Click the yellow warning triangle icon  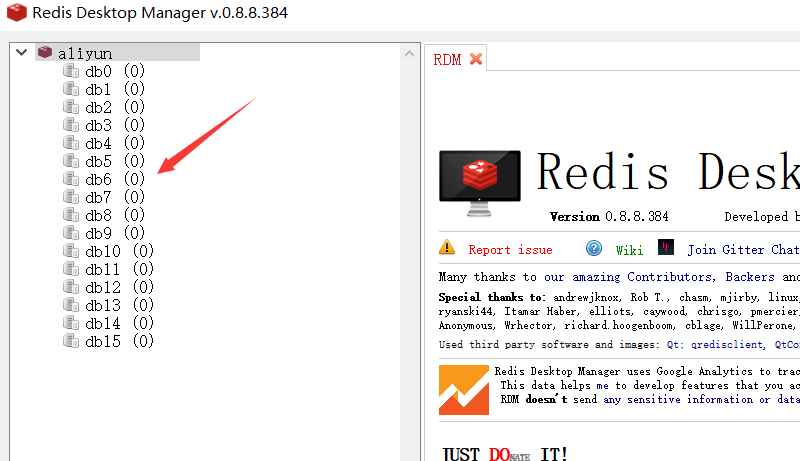(x=447, y=247)
